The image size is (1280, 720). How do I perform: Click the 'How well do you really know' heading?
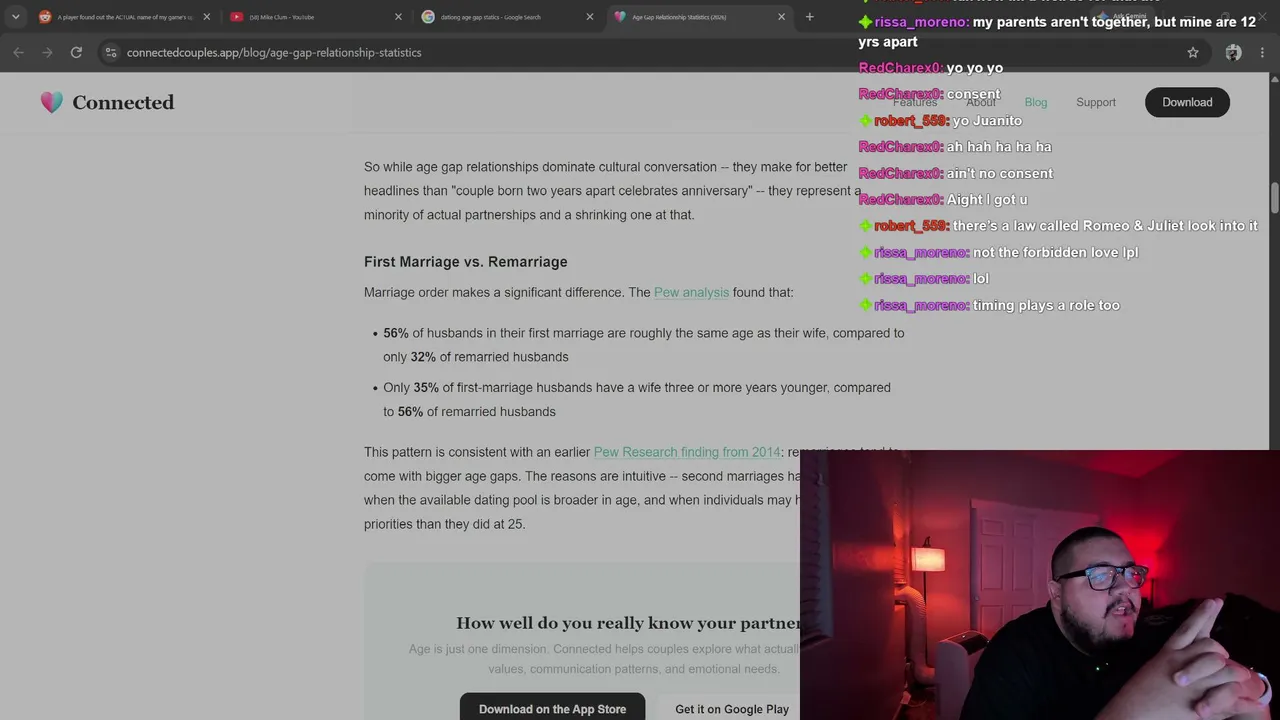click(x=628, y=623)
